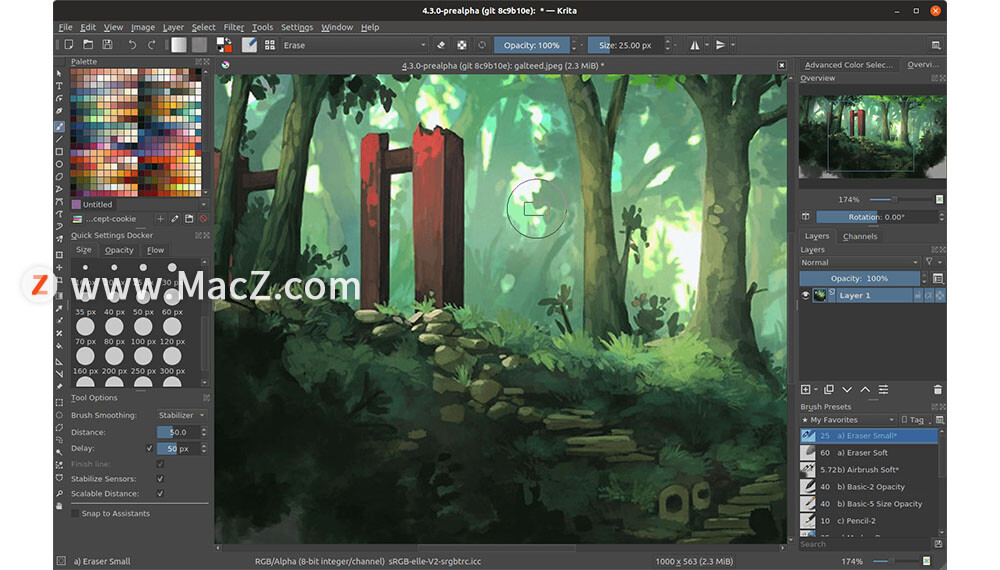Image resolution: width=1000 pixels, height=570 pixels.
Task: Open layer properties icon
Action: (x=883, y=390)
